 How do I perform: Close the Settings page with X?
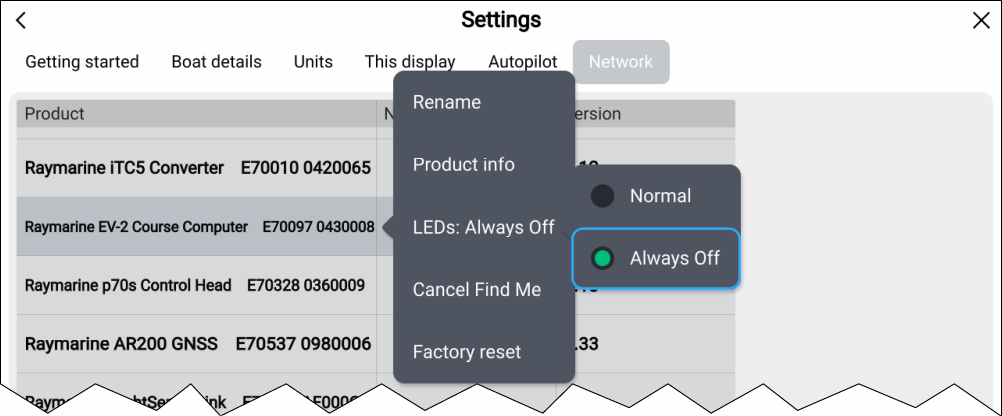(x=981, y=21)
